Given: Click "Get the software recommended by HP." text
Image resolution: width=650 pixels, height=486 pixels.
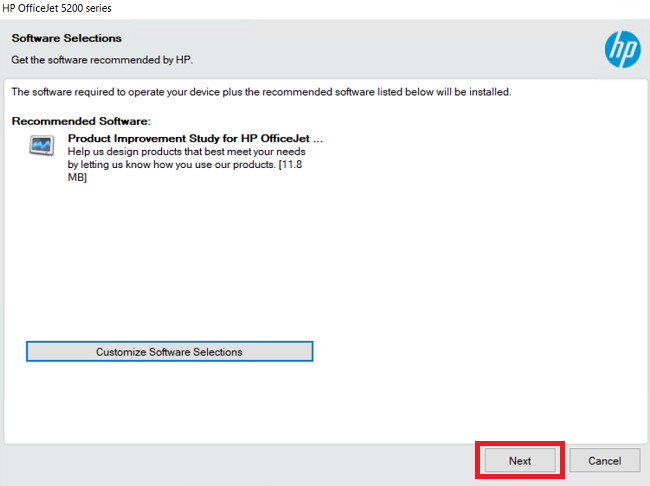Looking at the screenshot, I should coord(102,60).
